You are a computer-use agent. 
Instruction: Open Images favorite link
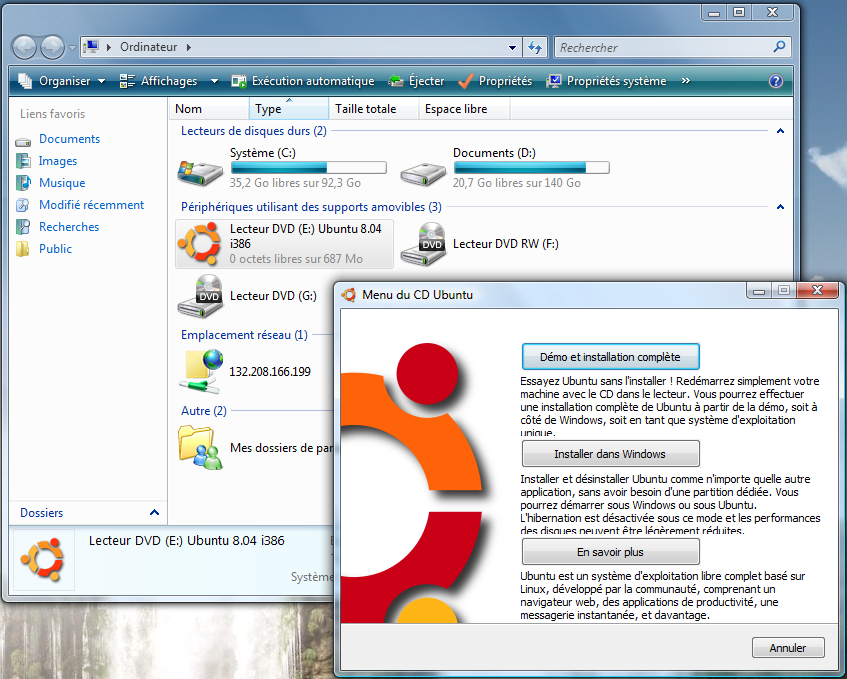pyautogui.click(x=58, y=161)
